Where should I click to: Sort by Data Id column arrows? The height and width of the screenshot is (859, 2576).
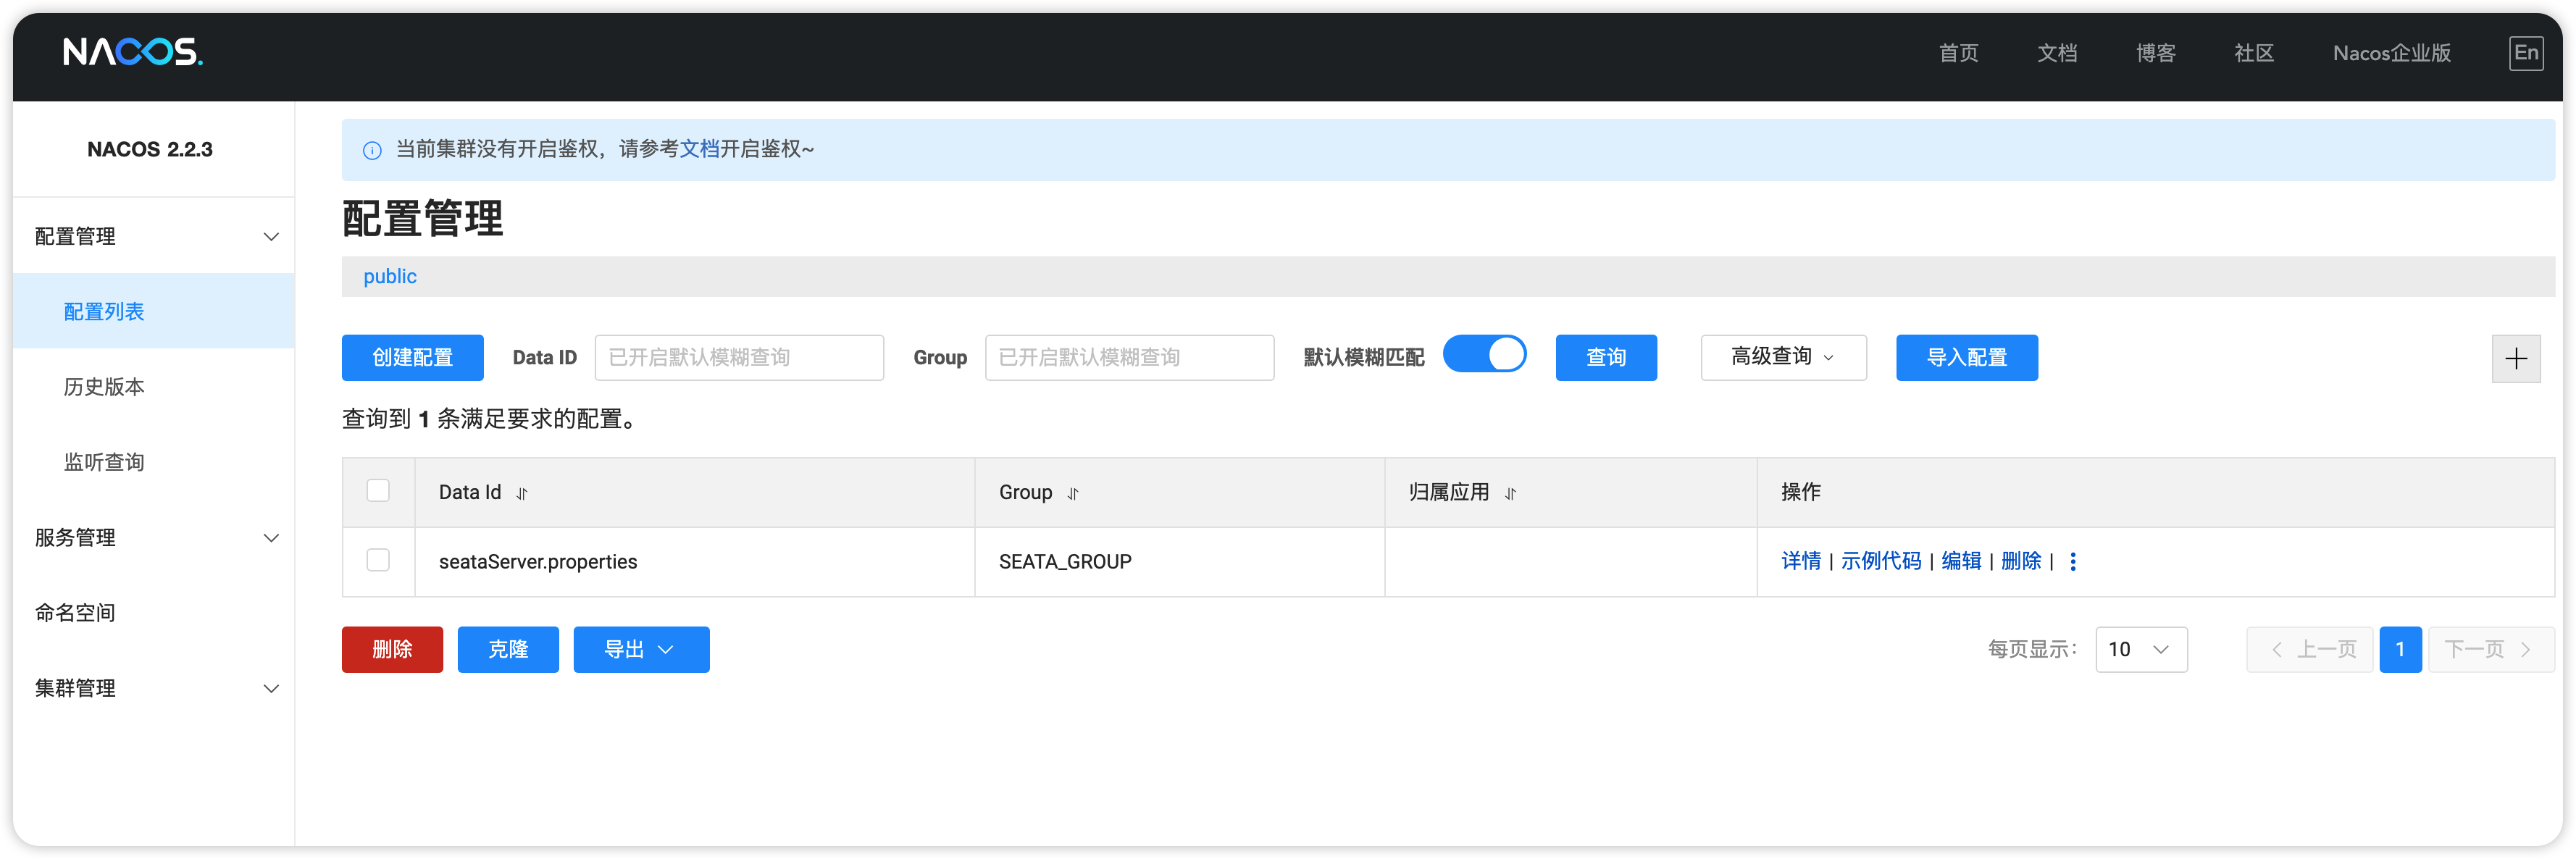(x=522, y=493)
